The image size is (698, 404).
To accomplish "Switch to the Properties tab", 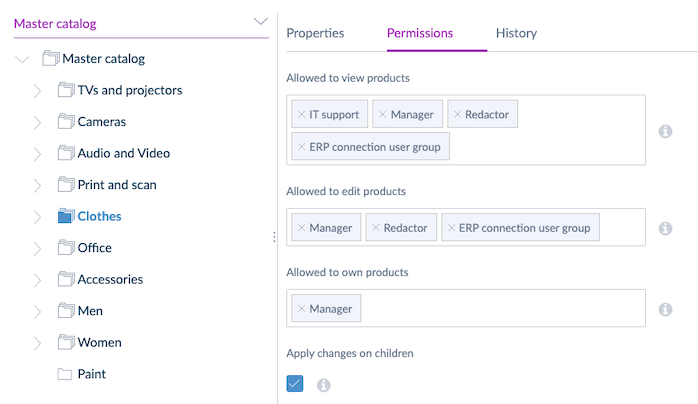I will pyautogui.click(x=315, y=33).
